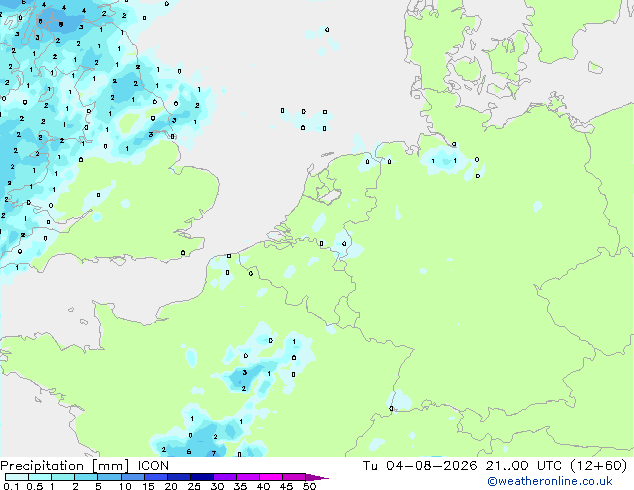Image resolution: width=634 pixels, height=490 pixels.
Task: Select the 25–30 mm navy legend swatch
Action: tap(202, 477)
